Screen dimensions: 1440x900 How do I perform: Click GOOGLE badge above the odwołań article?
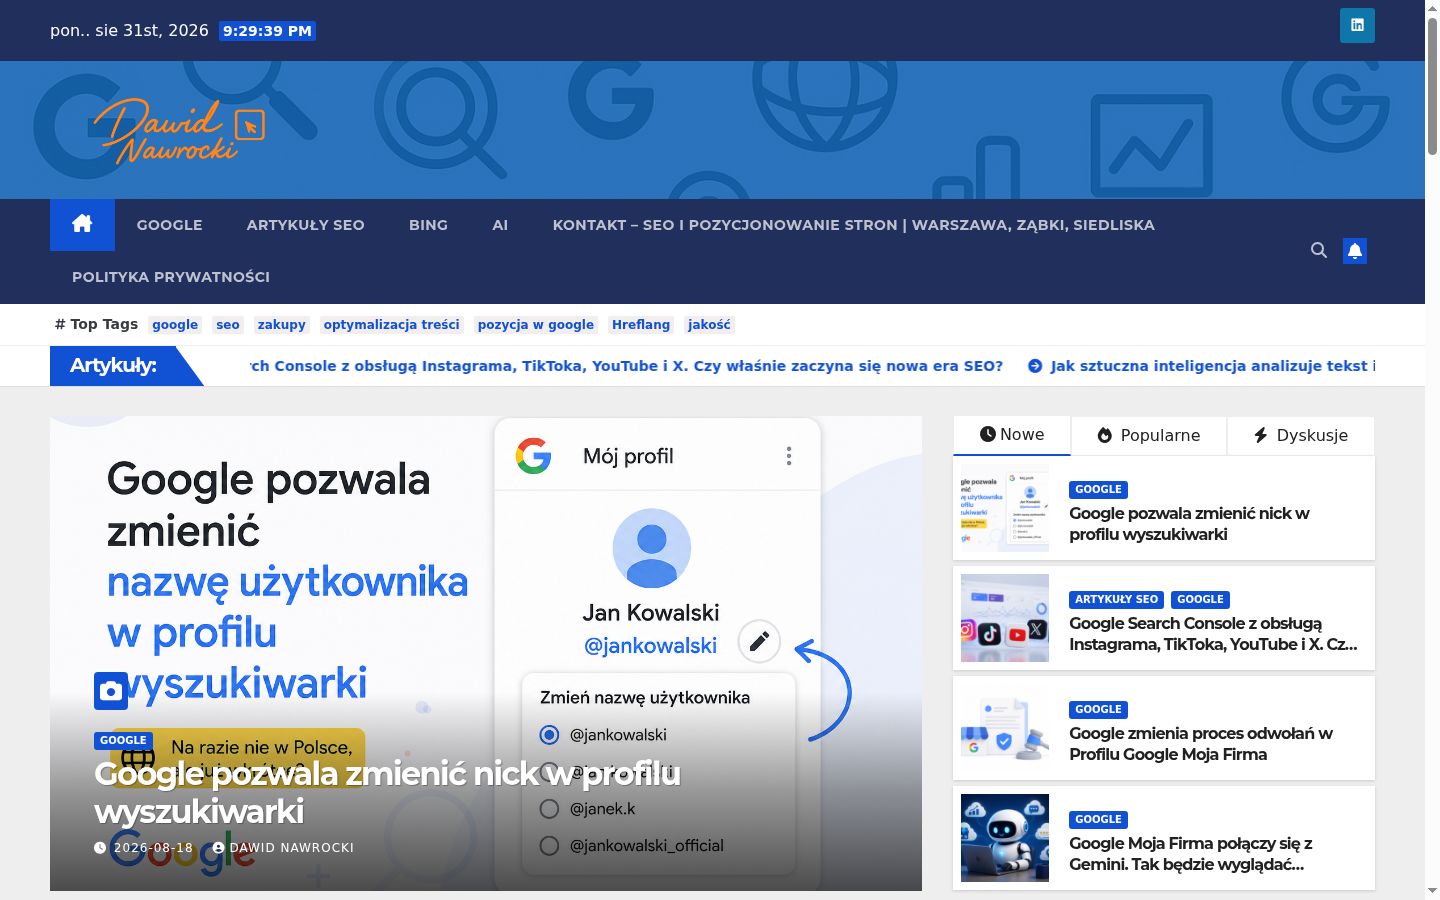click(x=1098, y=709)
